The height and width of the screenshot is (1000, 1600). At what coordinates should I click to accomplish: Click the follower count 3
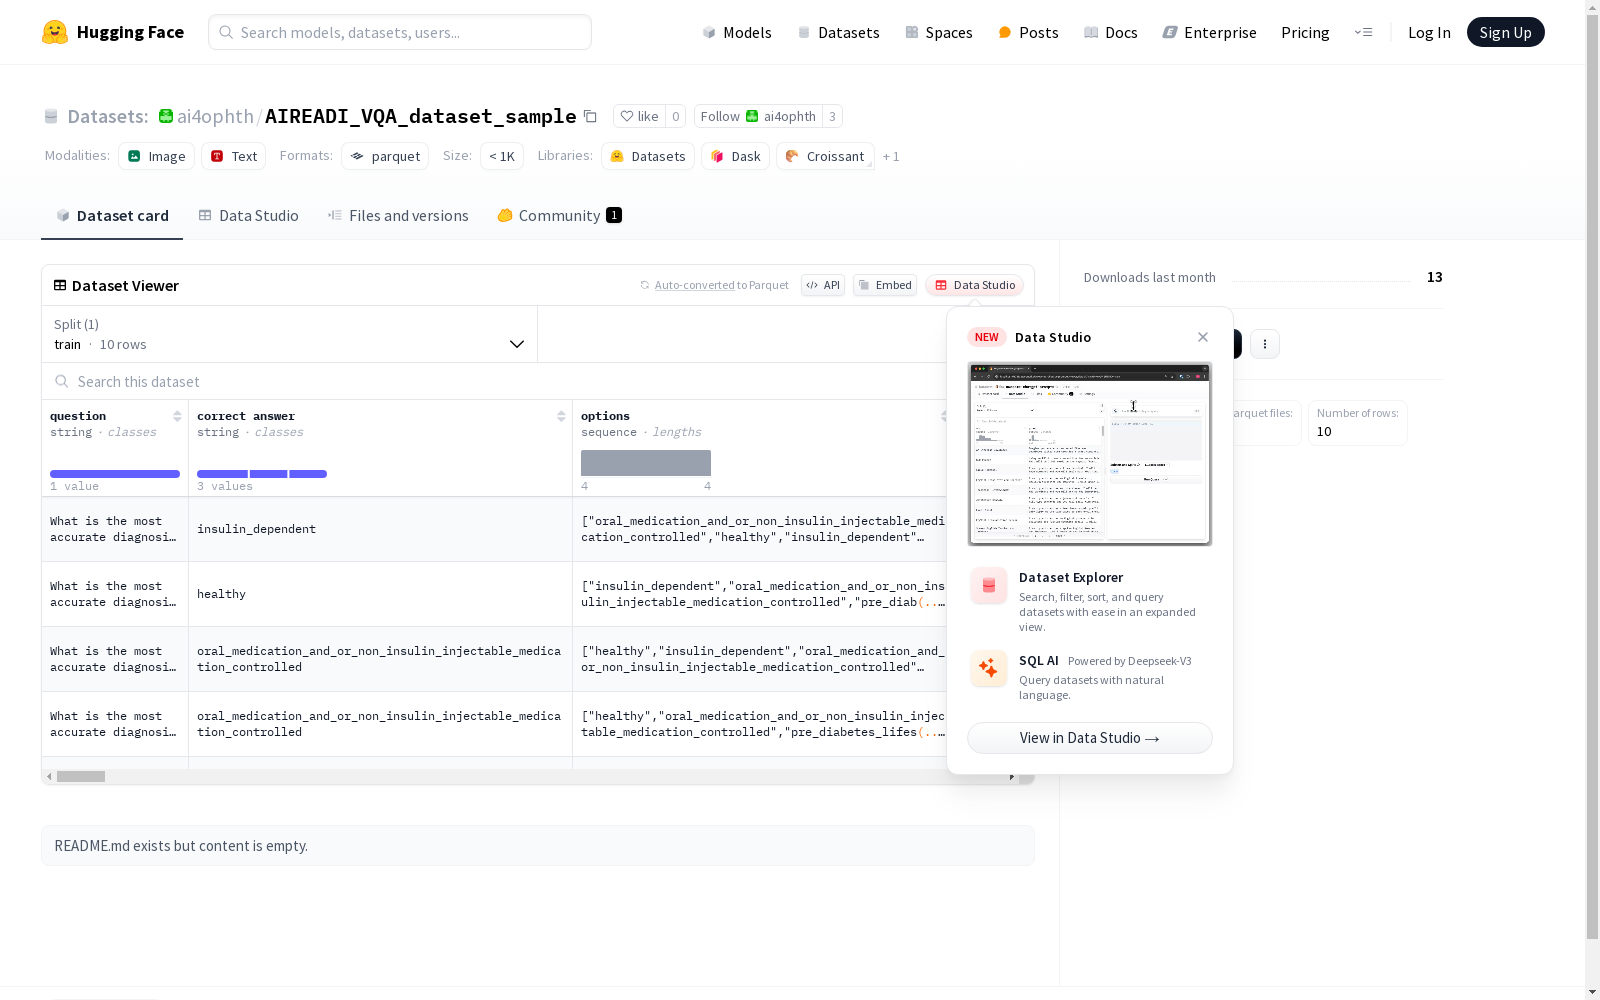832,116
